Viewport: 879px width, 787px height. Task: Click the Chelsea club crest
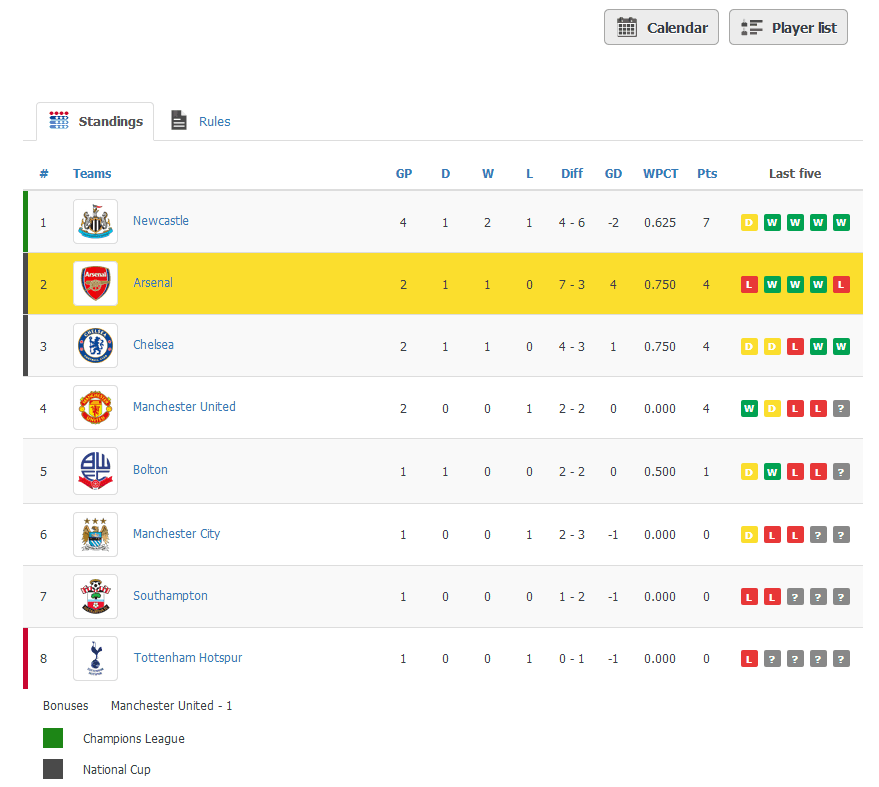(95, 345)
